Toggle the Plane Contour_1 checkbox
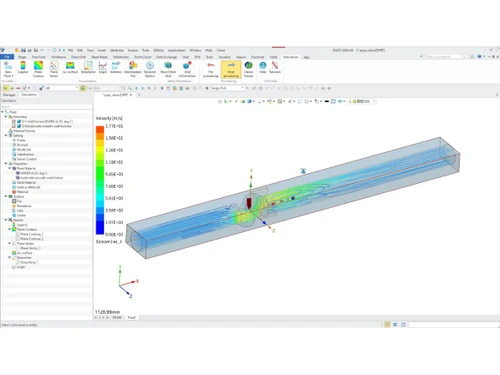 pos(18,234)
